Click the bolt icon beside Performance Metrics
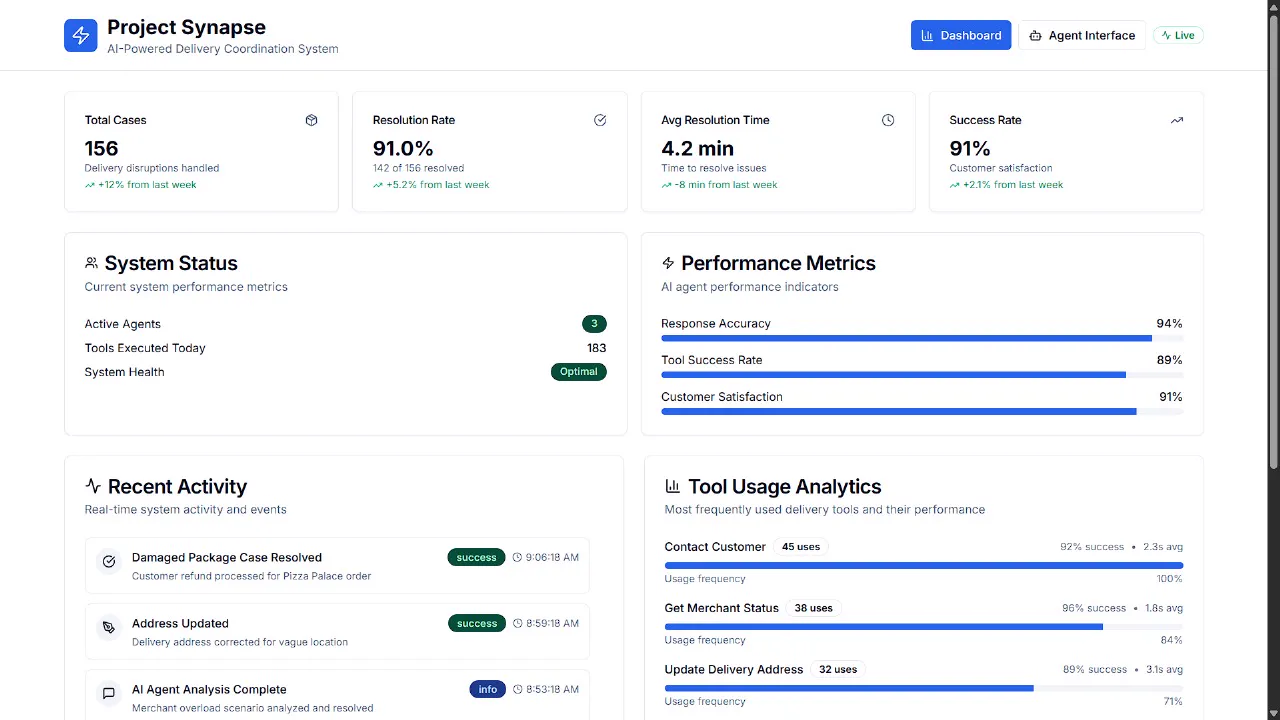Image resolution: width=1280 pixels, height=720 pixels. [x=668, y=263]
